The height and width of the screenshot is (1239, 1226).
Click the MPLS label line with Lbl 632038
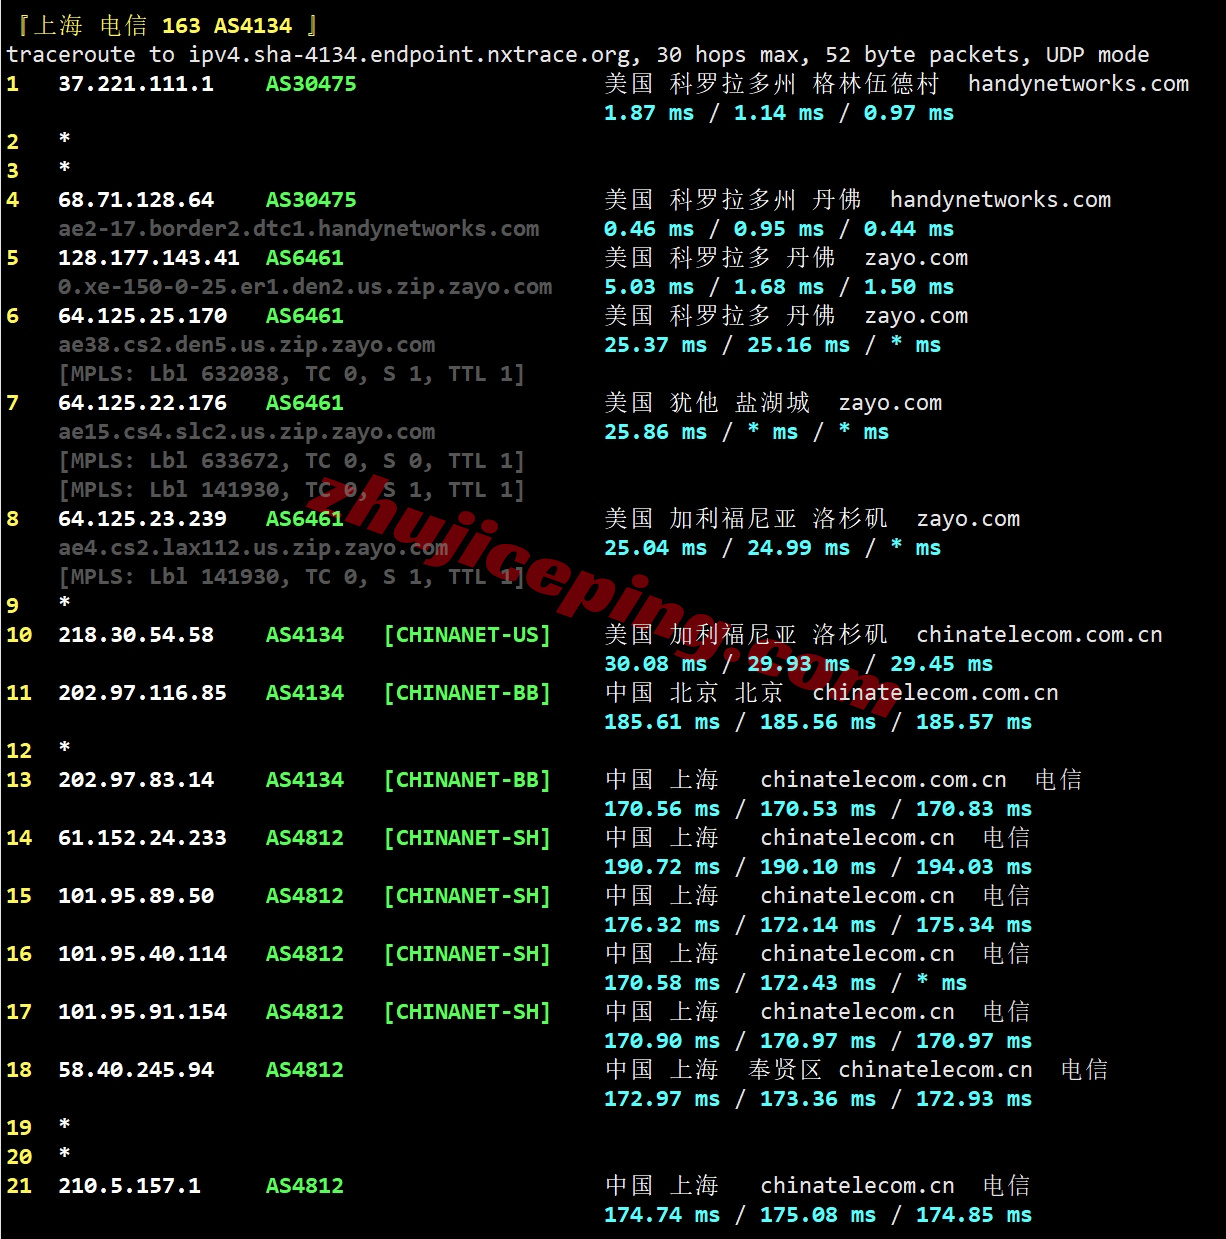291,374
